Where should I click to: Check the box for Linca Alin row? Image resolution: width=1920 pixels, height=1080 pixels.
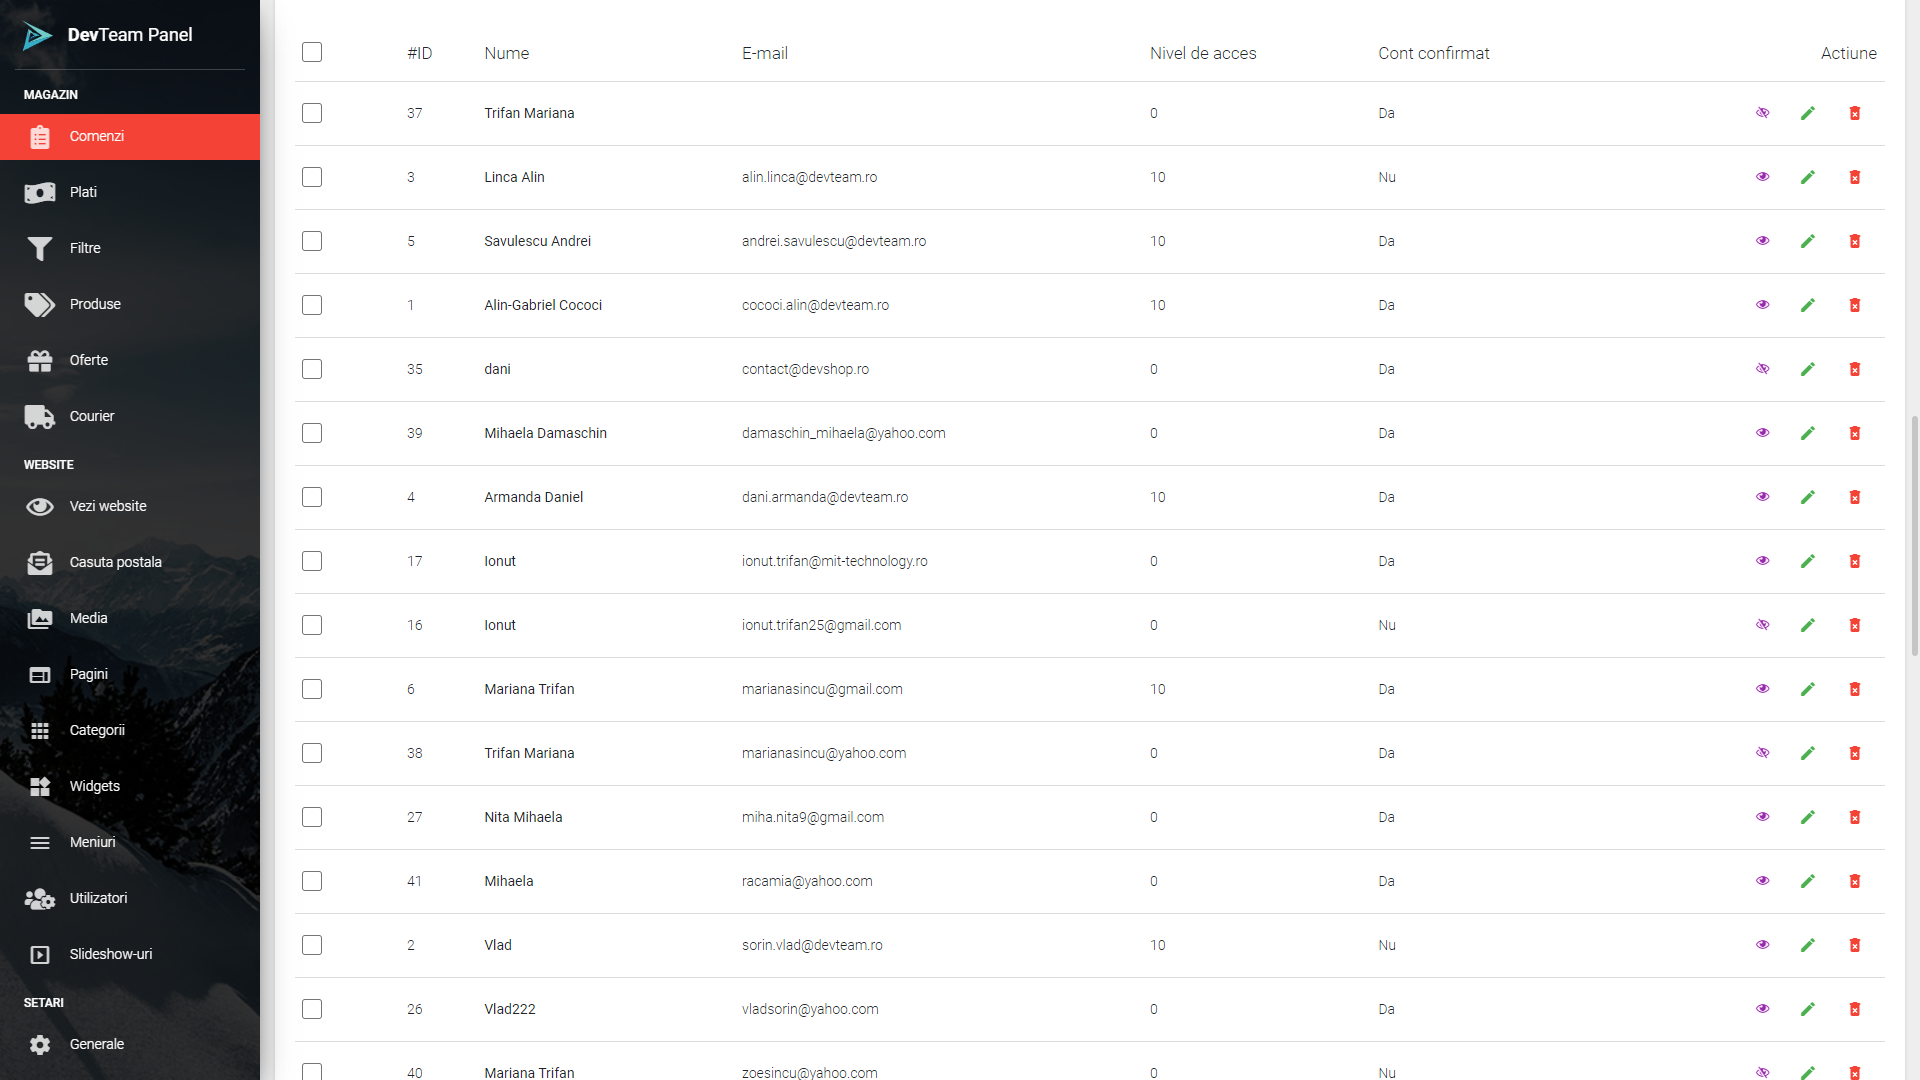312,177
